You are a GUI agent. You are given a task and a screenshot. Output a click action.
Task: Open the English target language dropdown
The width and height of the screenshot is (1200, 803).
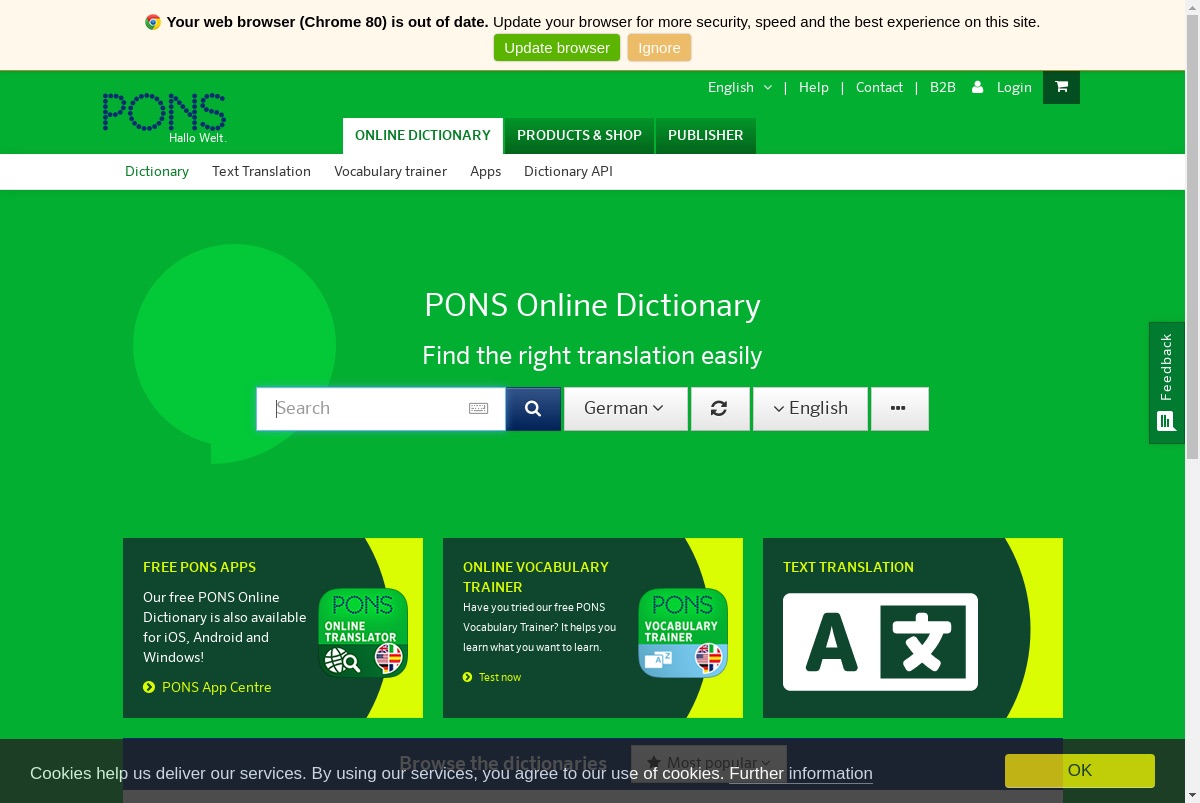pos(810,409)
